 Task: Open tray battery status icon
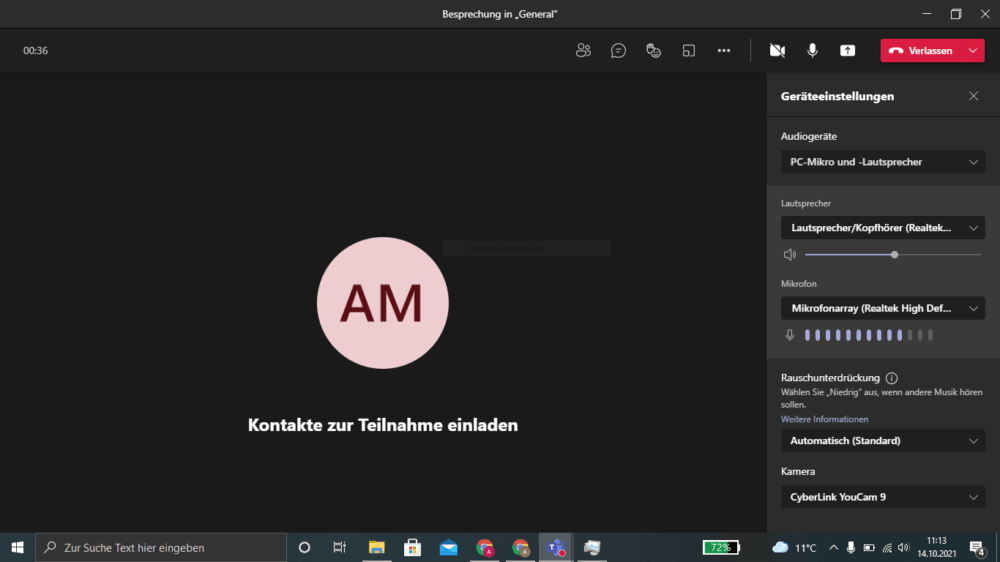click(869, 547)
